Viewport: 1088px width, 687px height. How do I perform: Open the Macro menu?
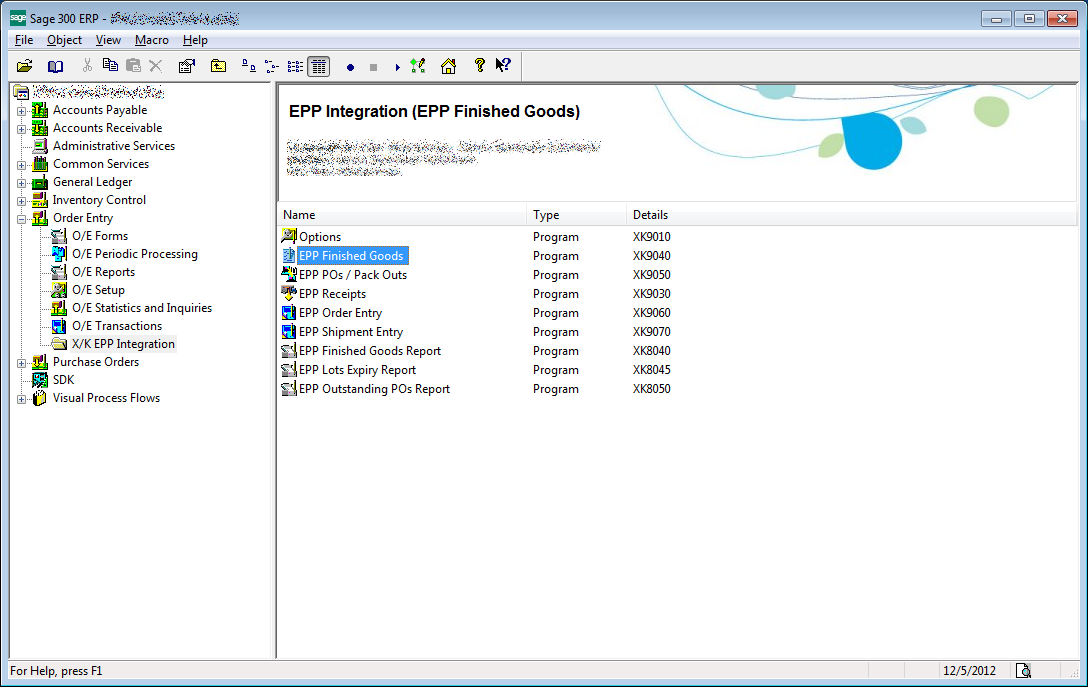(152, 40)
